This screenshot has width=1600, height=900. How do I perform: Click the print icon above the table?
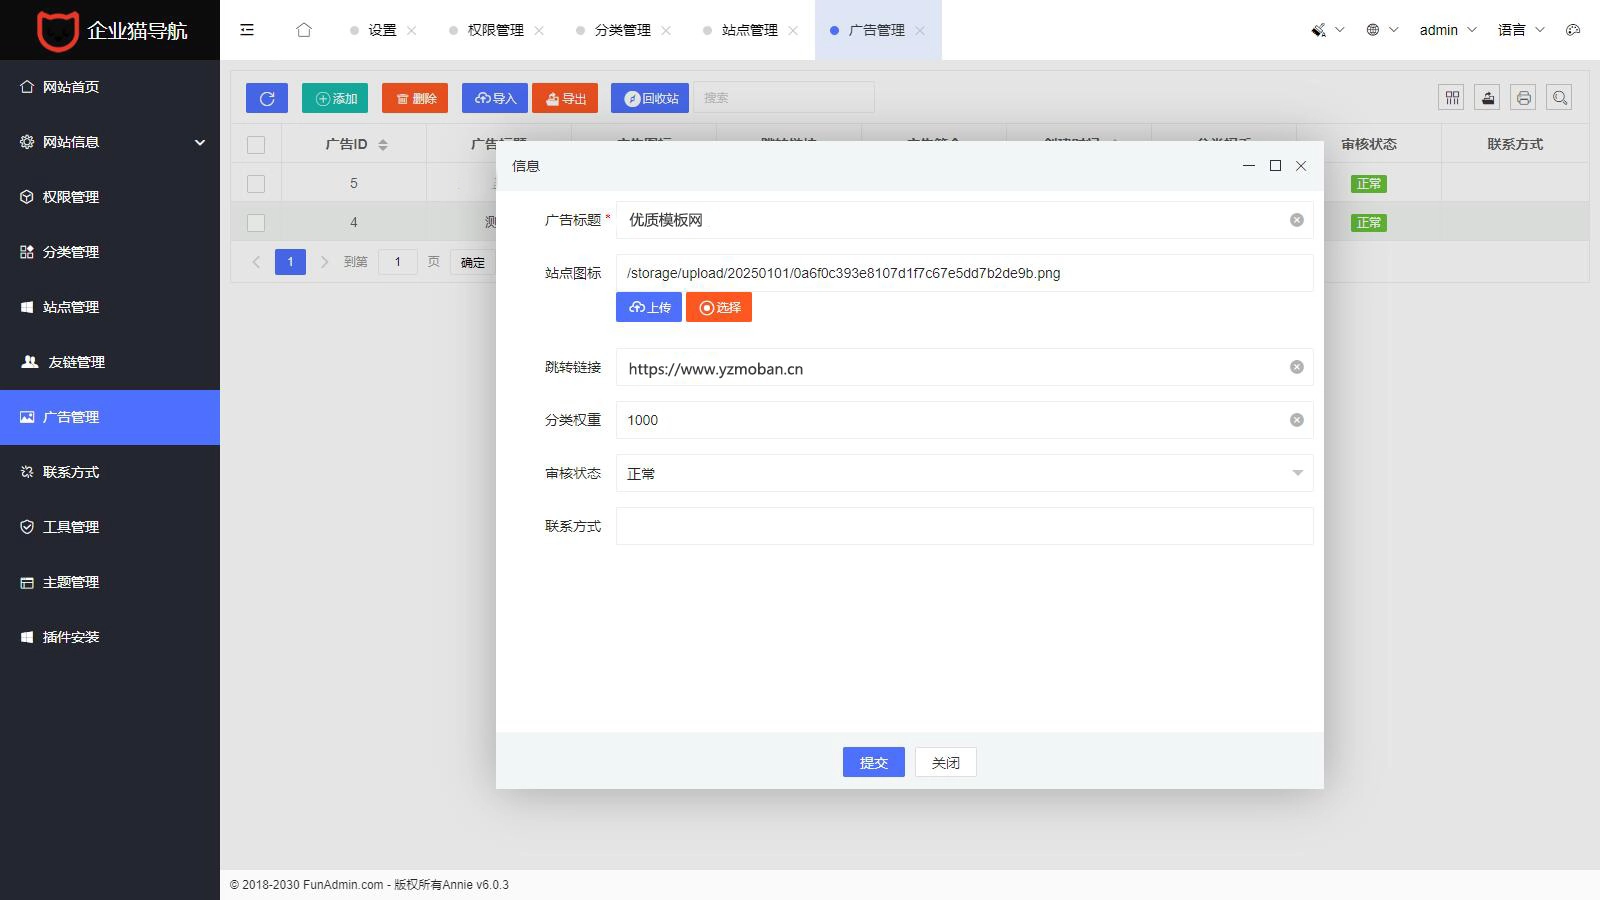[x=1523, y=97]
